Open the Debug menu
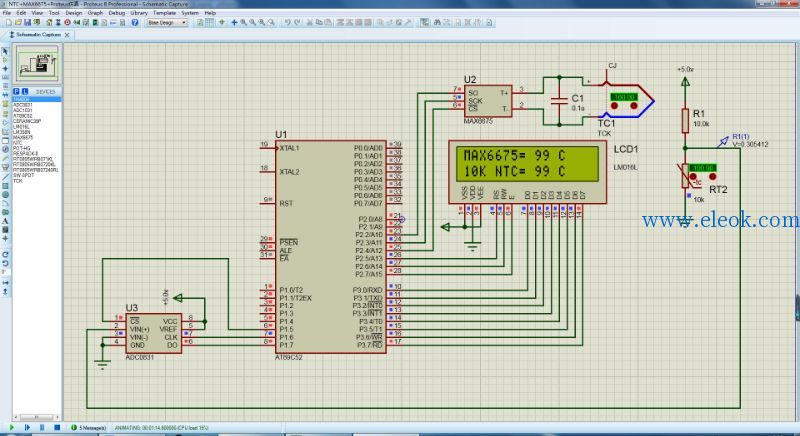Image resolution: width=800 pixels, height=436 pixels. [116, 13]
